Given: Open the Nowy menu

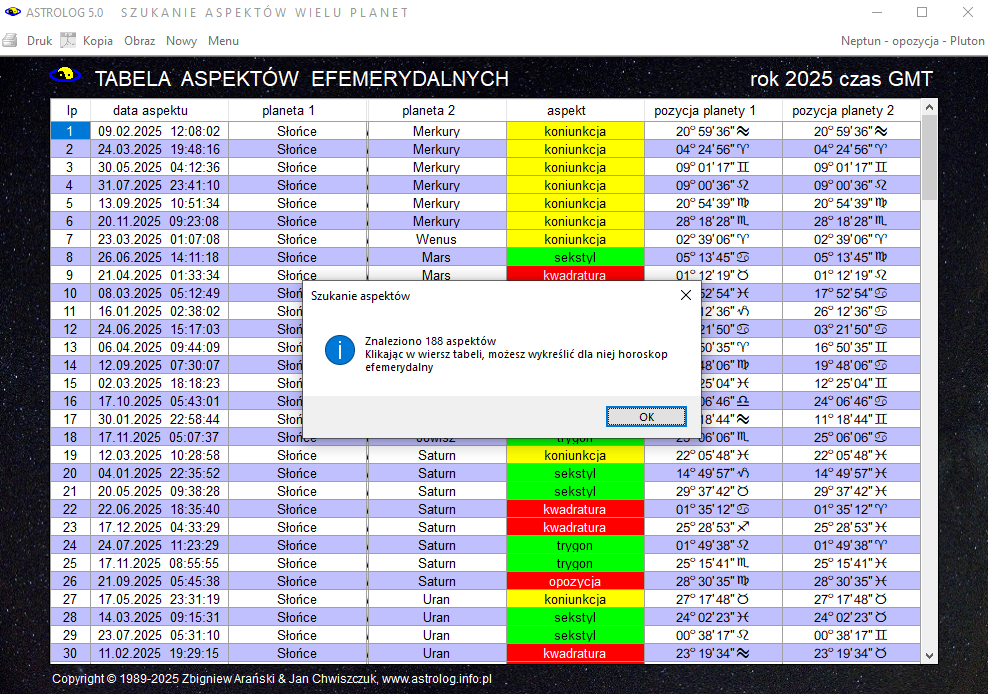Looking at the screenshot, I should coord(181,41).
